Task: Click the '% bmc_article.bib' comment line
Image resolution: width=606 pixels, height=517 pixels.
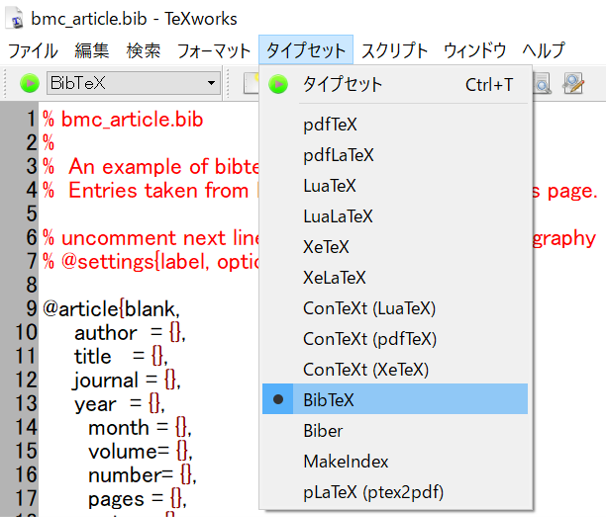Action: (123, 119)
